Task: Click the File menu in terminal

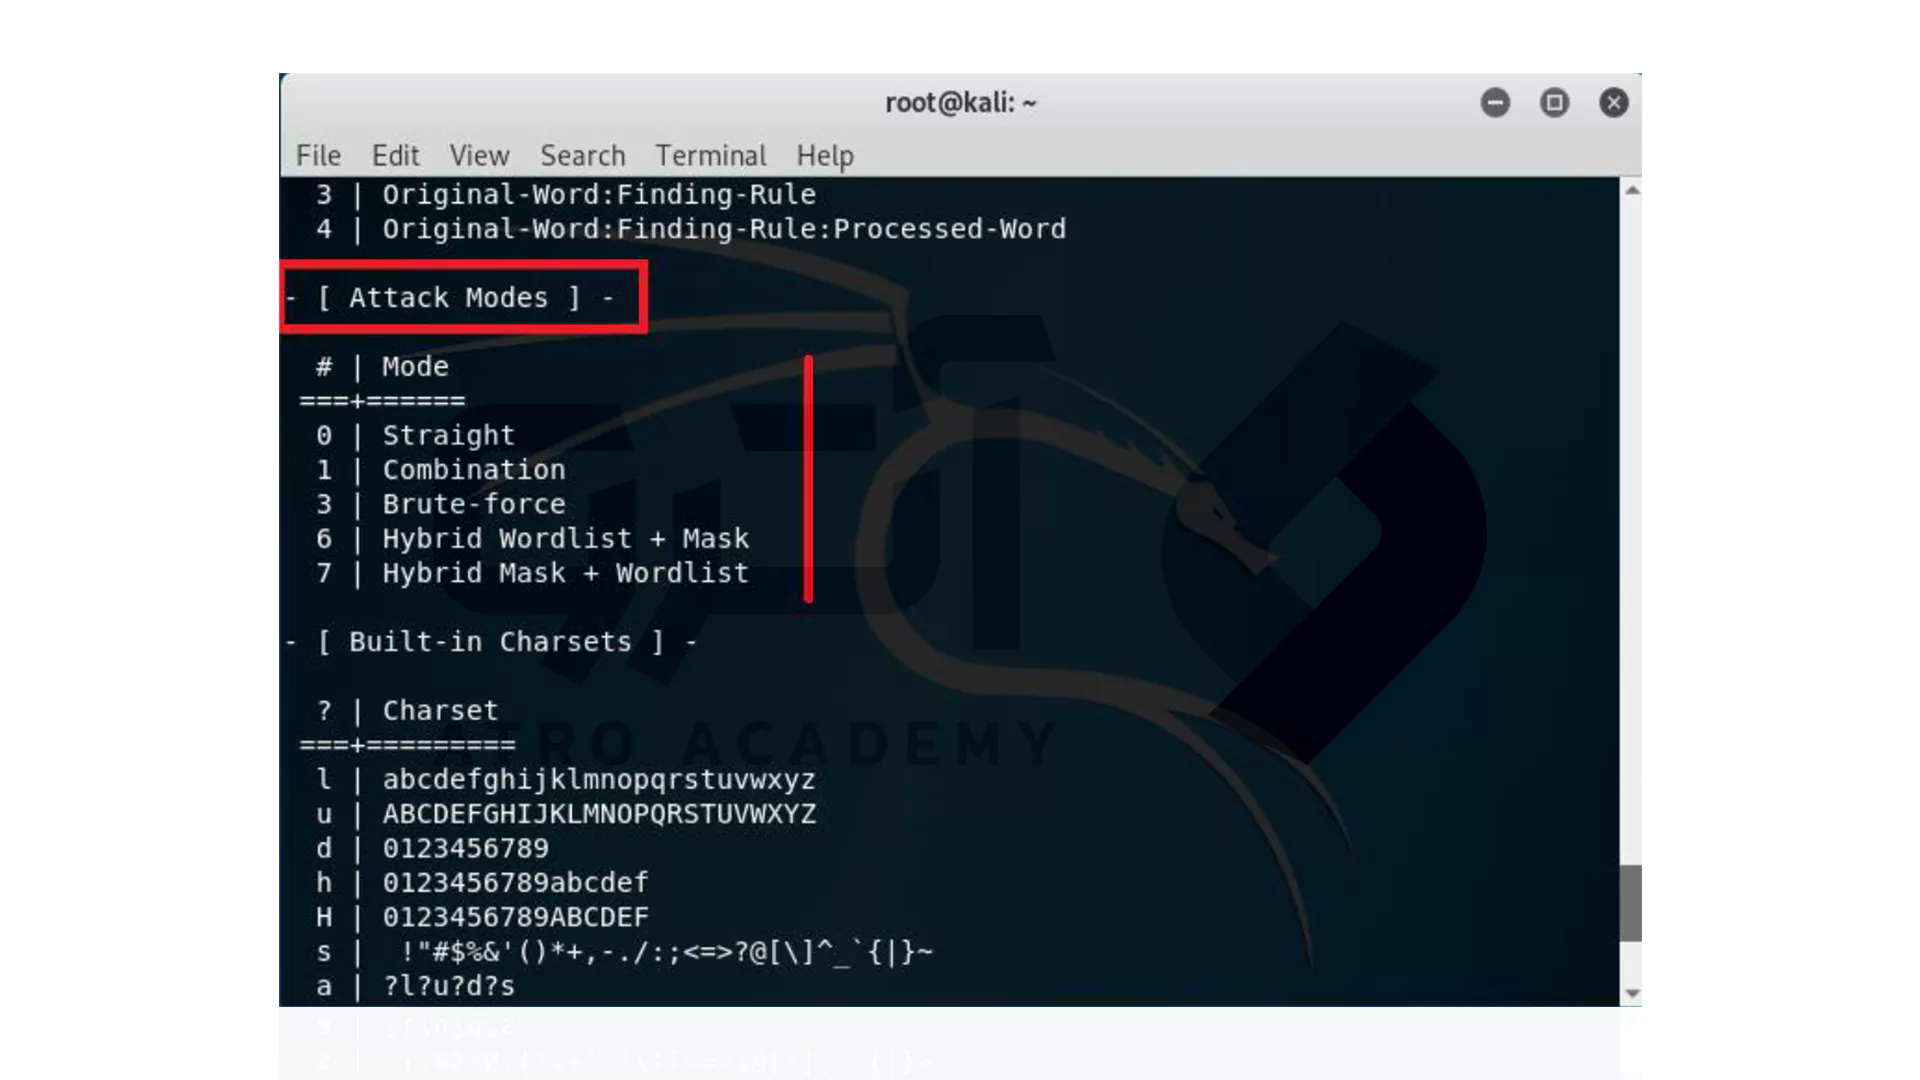Action: 318,156
